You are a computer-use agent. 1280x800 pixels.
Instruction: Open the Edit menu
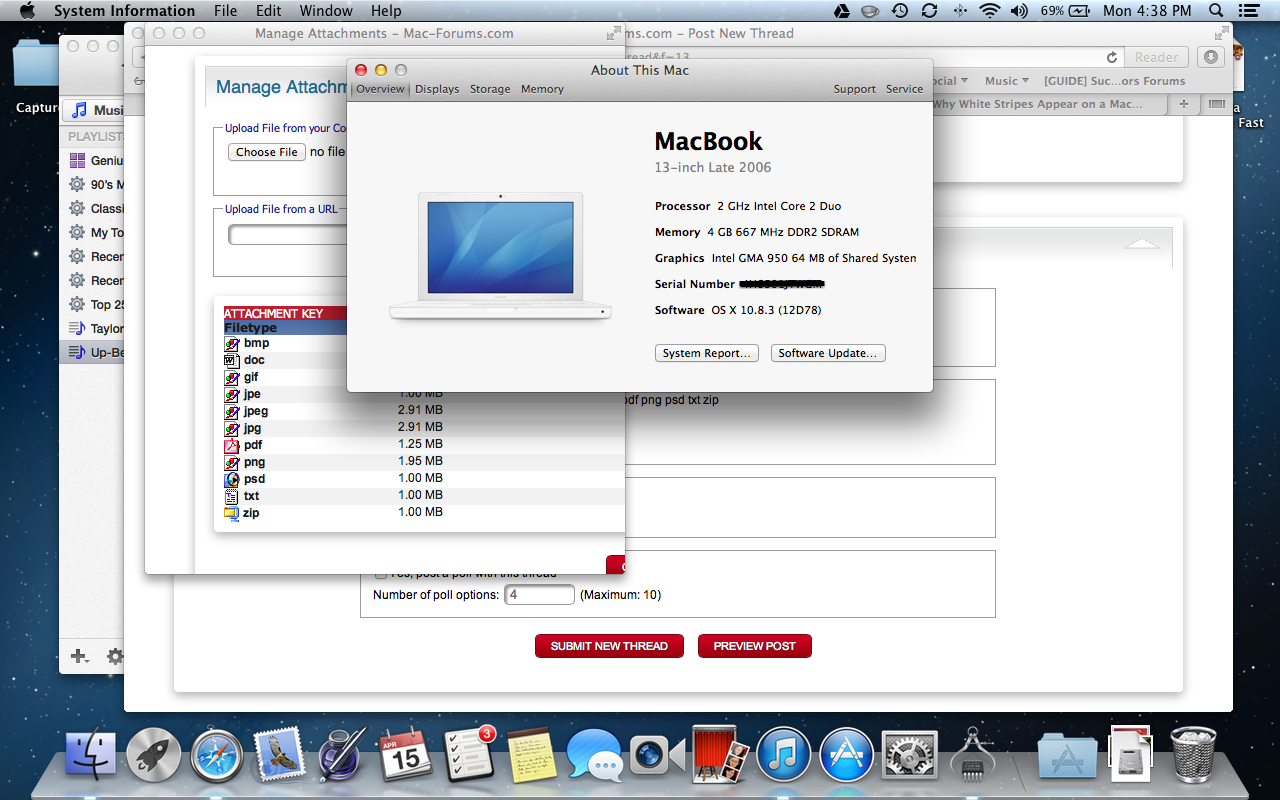coord(268,11)
